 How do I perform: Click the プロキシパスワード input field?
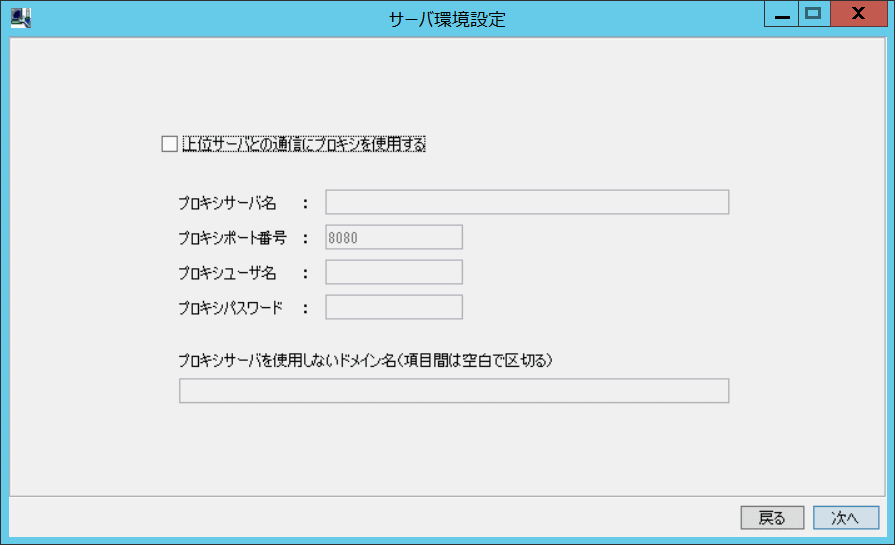[x=394, y=307]
